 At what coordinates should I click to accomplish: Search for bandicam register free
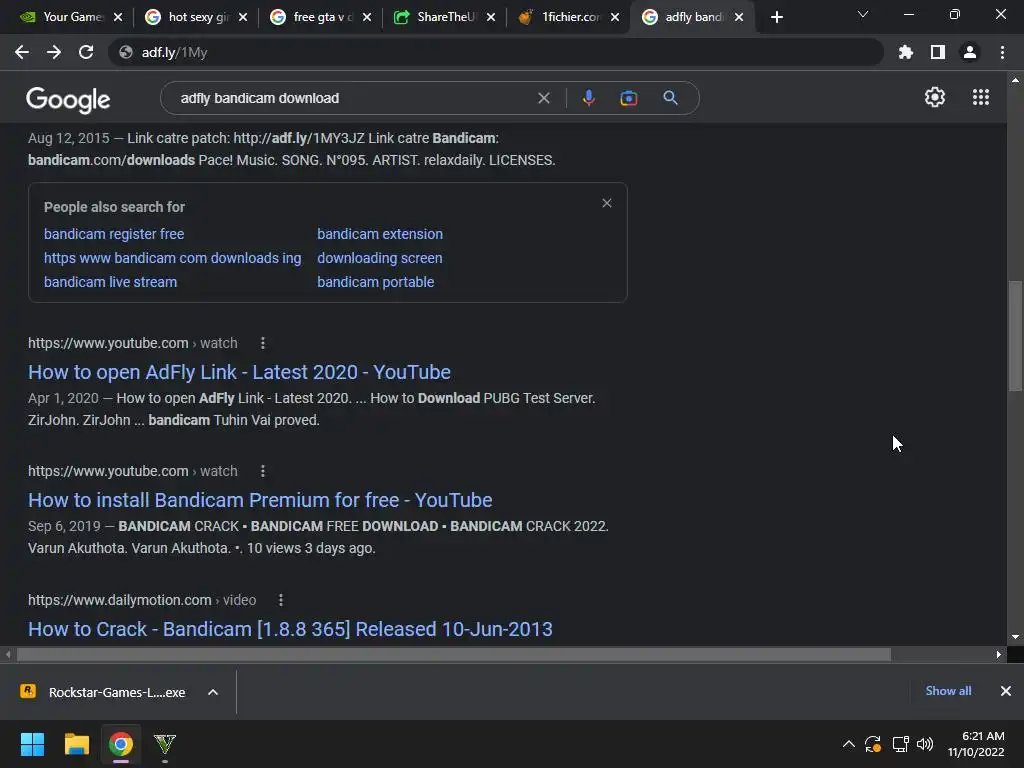click(x=114, y=234)
